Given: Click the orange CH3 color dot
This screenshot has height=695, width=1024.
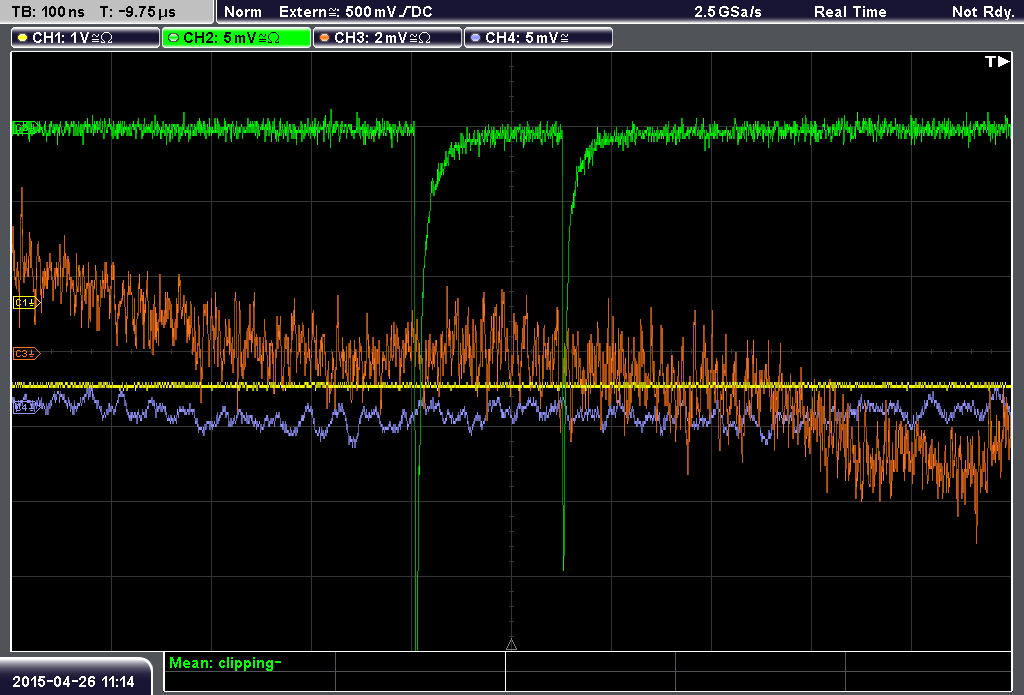Looking at the screenshot, I should (x=324, y=38).
